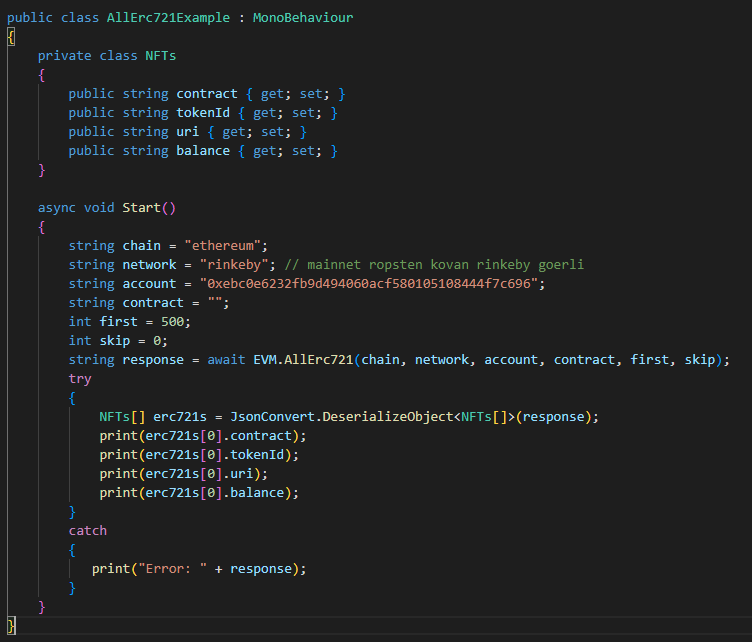Click the empty contract string value
Image resolution: width=752 pixels, height=642 pixels.
point(215,303)
